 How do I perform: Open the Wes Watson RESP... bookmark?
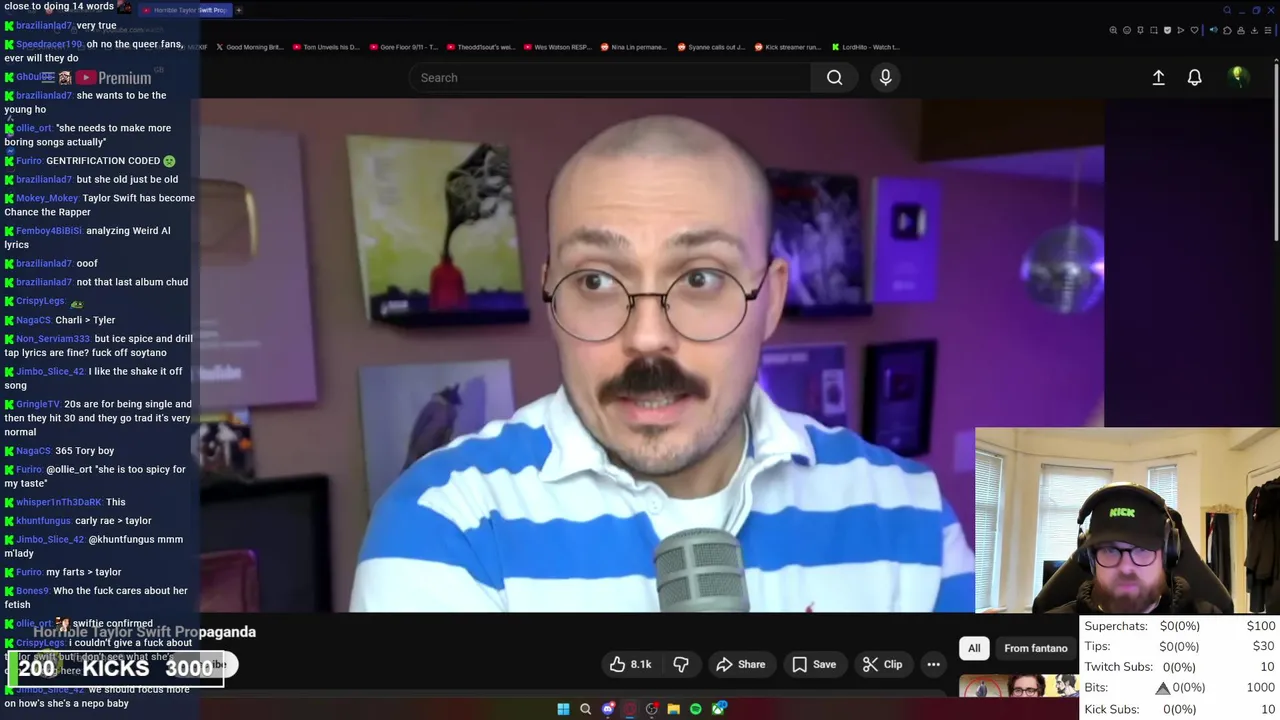557,47
